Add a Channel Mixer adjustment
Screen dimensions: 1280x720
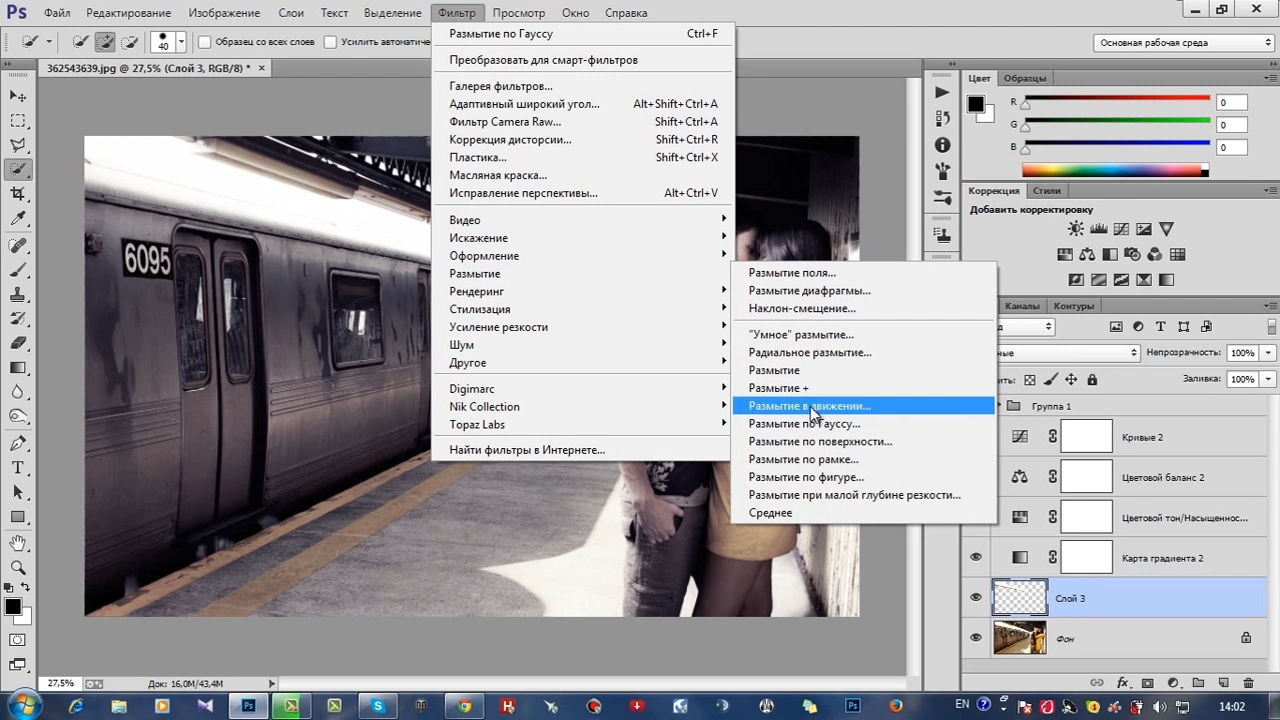tap(1155, 255)
